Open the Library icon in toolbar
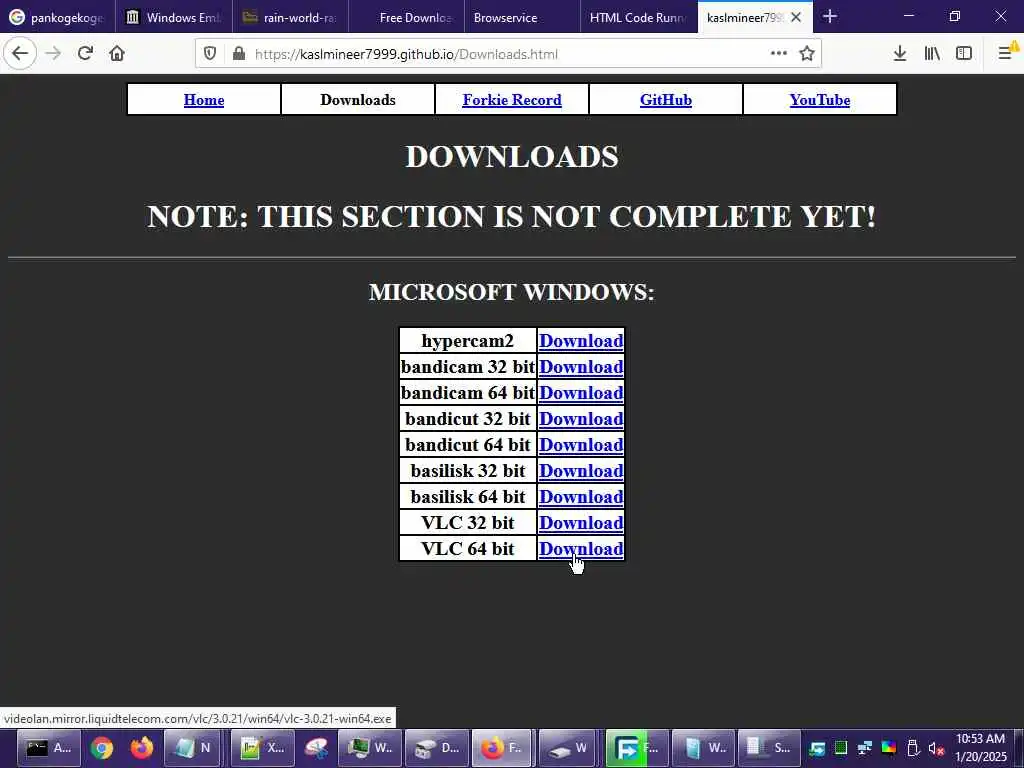Viewport: 1024px width, 768px height. tap(932, 54)
